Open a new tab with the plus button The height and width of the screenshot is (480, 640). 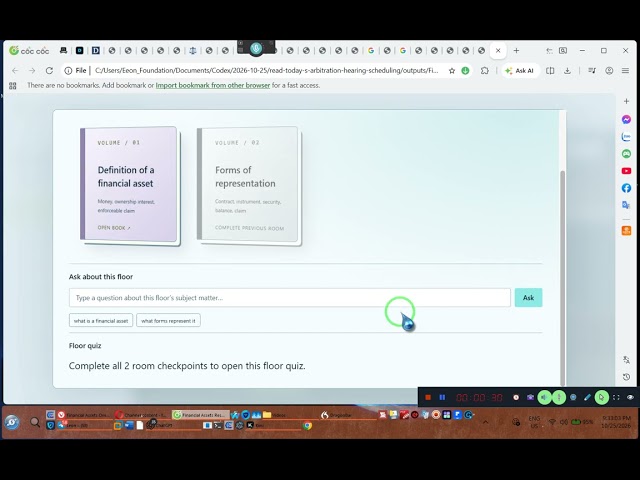click(516, 51)
